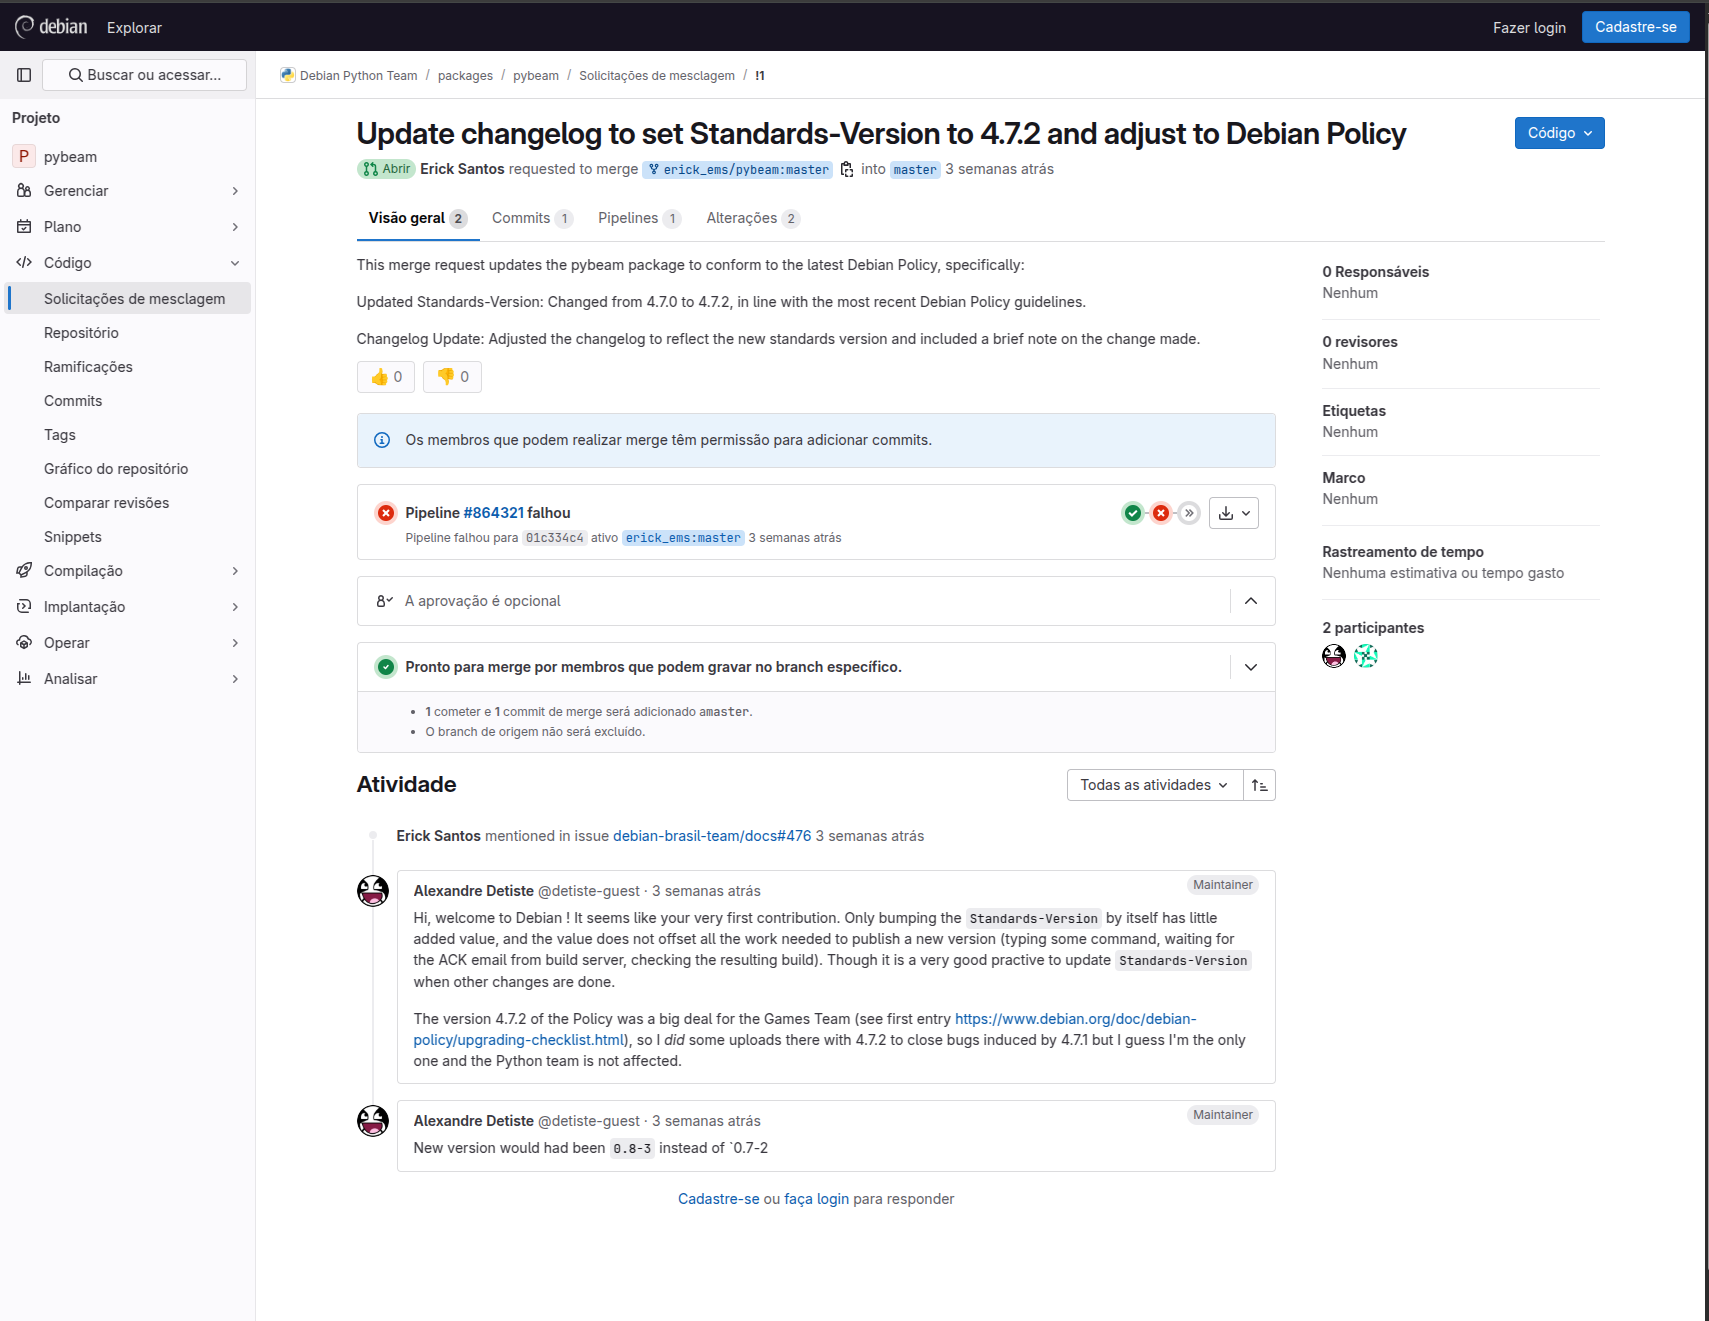Click the master target branch link
Image resolution: width=1709 pixels, height=1321 pixels.
coord(915,170)
